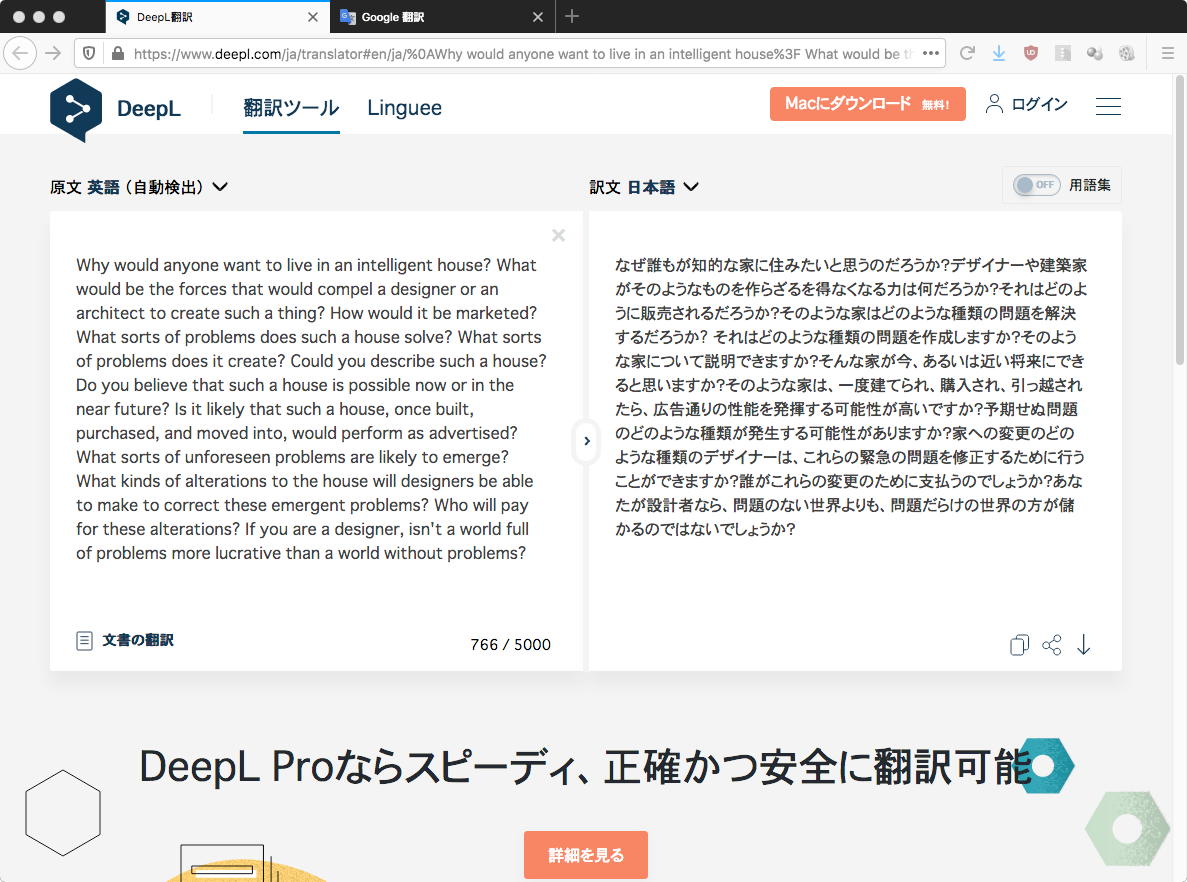Click the DeepL Pro headline text

[x=585, y=766]
